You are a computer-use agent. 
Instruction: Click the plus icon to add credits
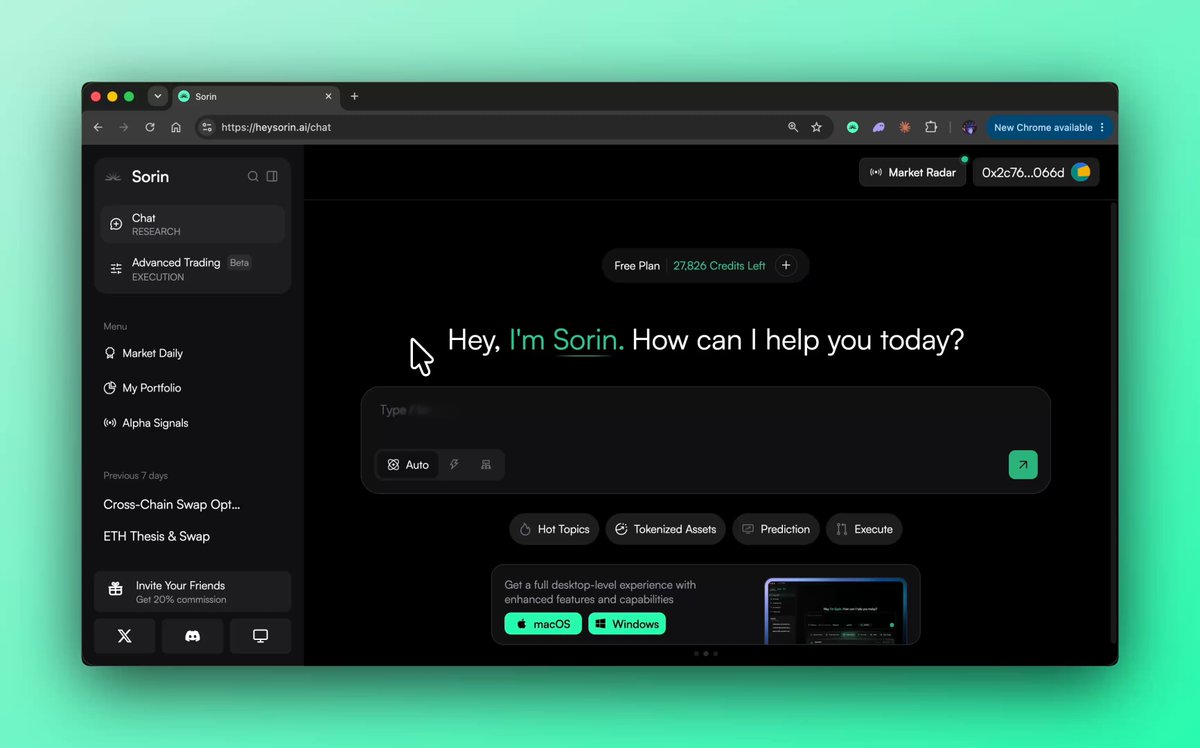click(786, 266)
